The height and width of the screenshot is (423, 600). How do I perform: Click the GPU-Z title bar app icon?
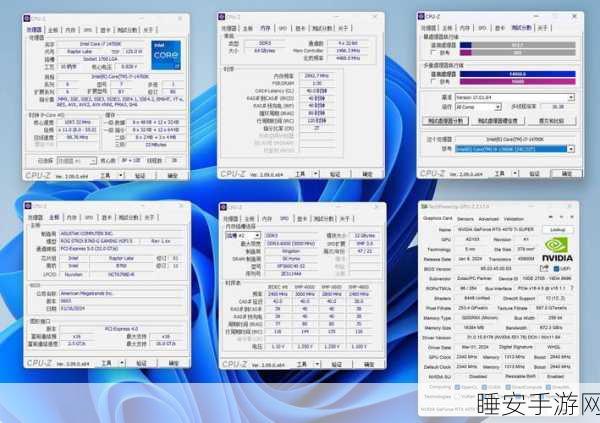[x=424, y=206]
